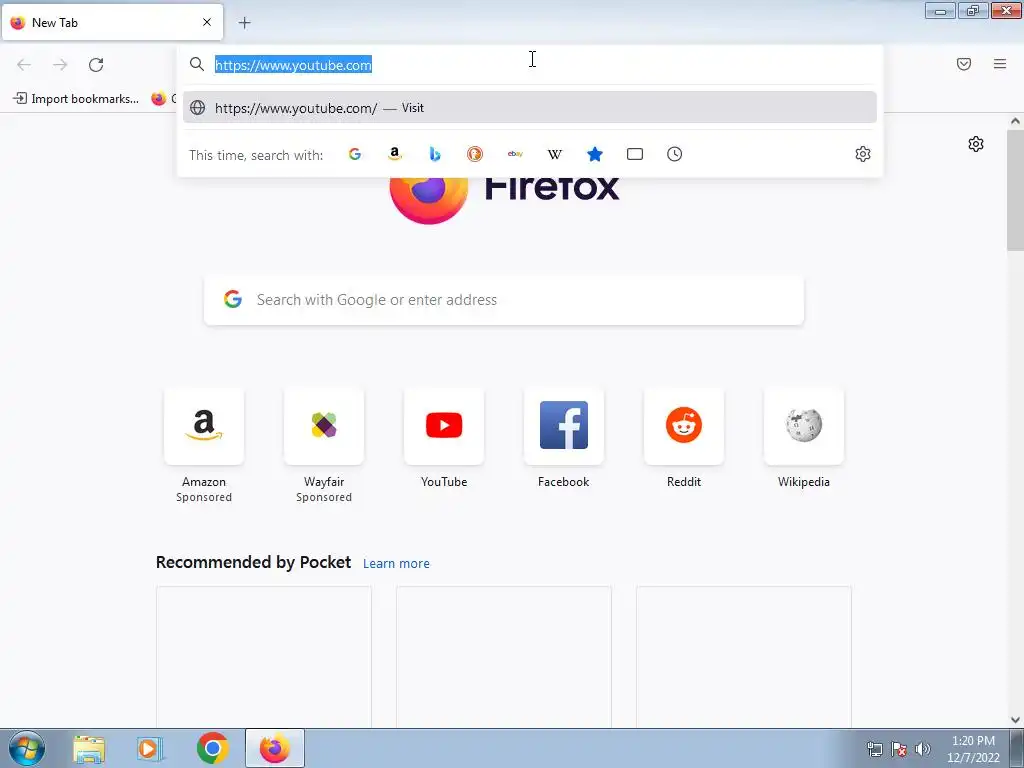
Task: Search this time with Bing icon
Action: coord(435,154)
